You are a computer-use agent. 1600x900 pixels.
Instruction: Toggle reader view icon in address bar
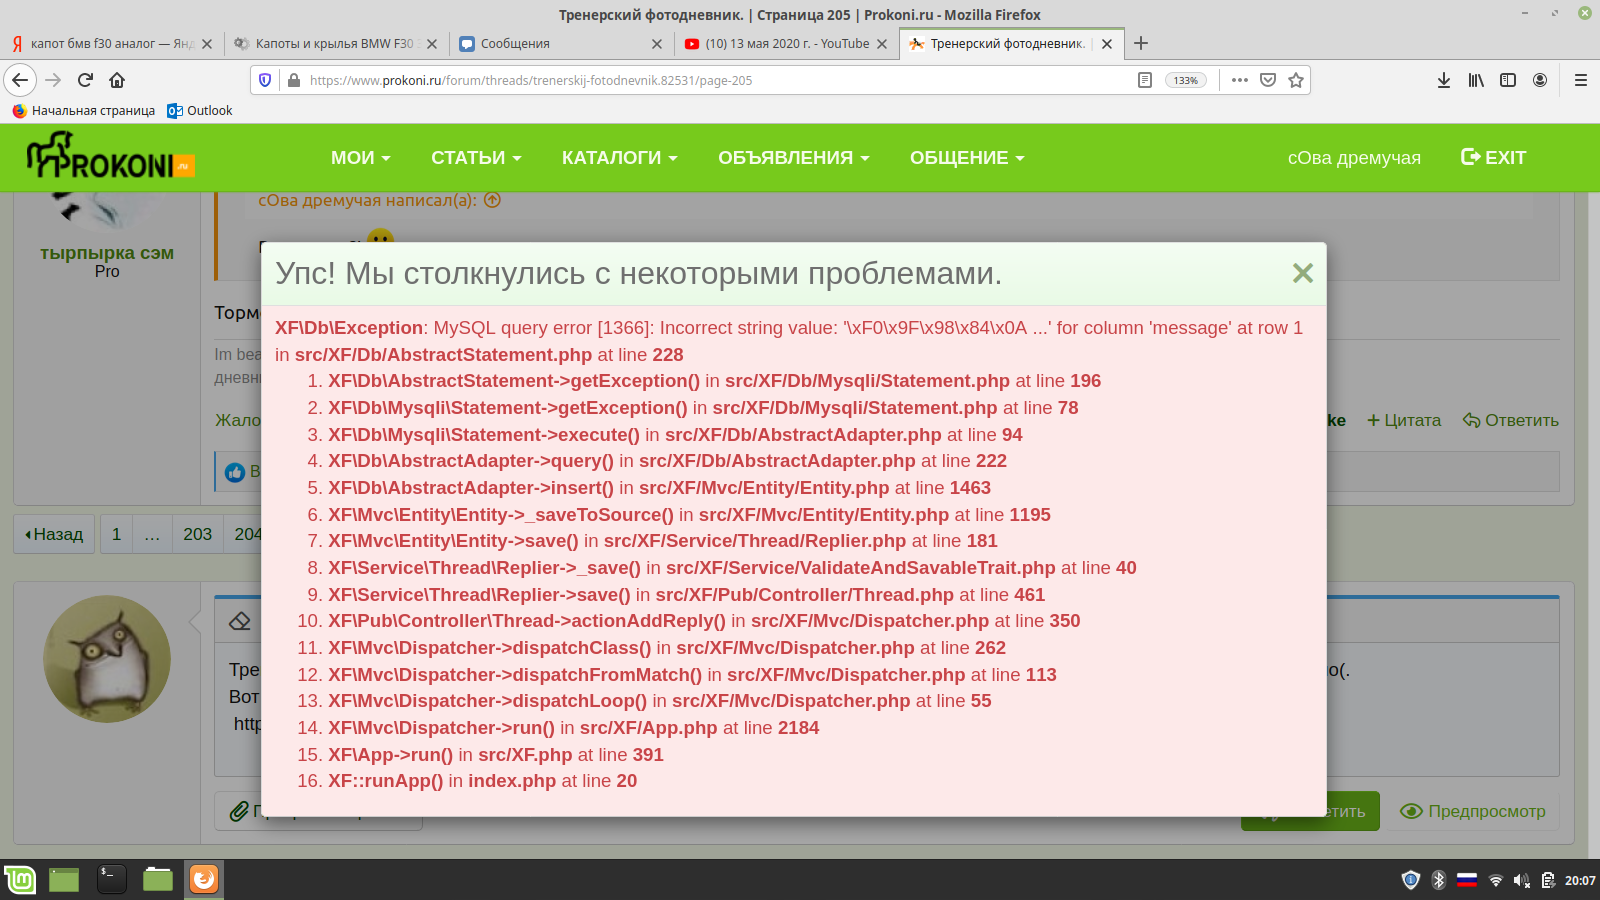point(1145,80)
